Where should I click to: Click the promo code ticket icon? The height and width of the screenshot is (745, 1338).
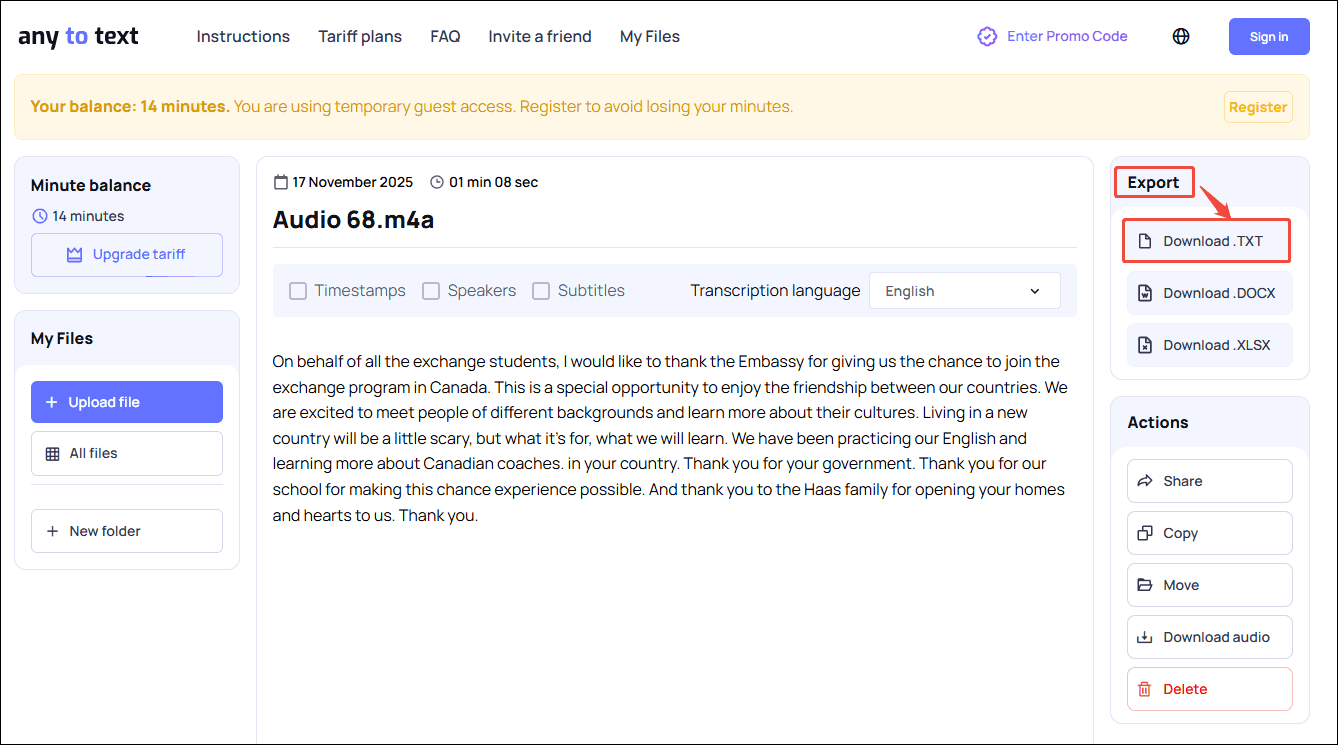(x=987, y=36)
